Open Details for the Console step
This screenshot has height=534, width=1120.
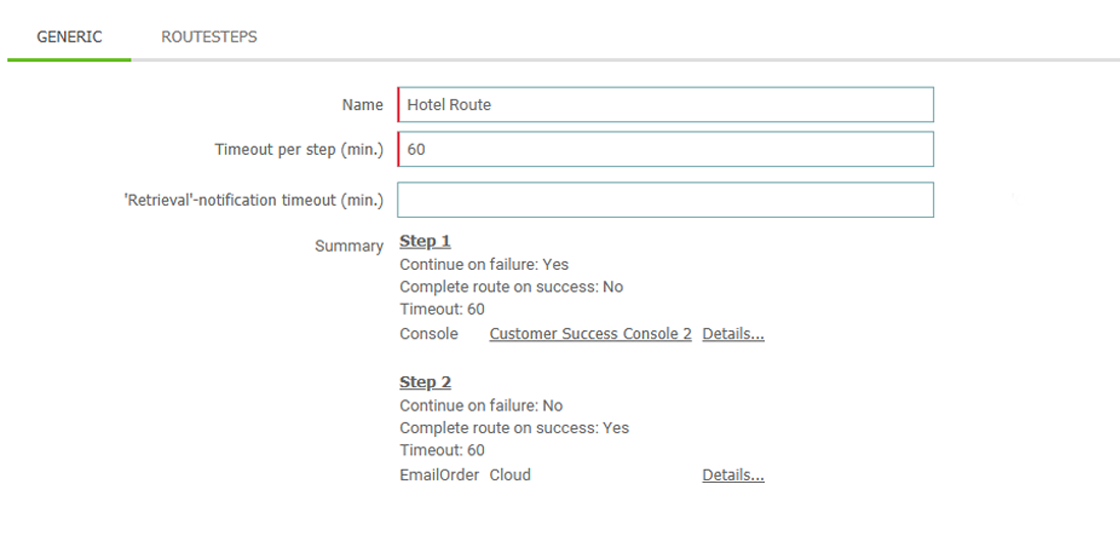(x=734, y=334)
